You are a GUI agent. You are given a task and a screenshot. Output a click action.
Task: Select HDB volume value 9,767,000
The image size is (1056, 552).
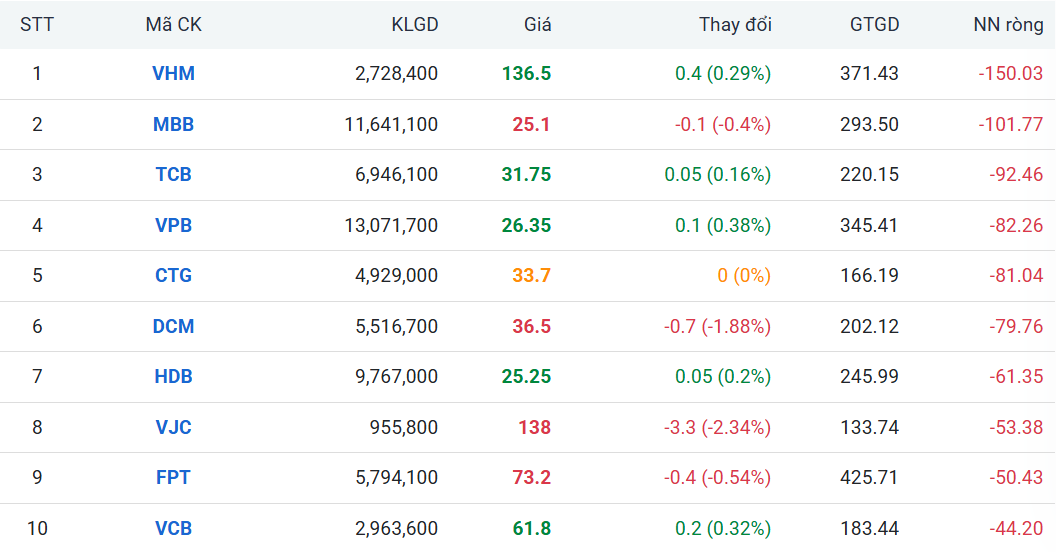click(x=397, y=376)
